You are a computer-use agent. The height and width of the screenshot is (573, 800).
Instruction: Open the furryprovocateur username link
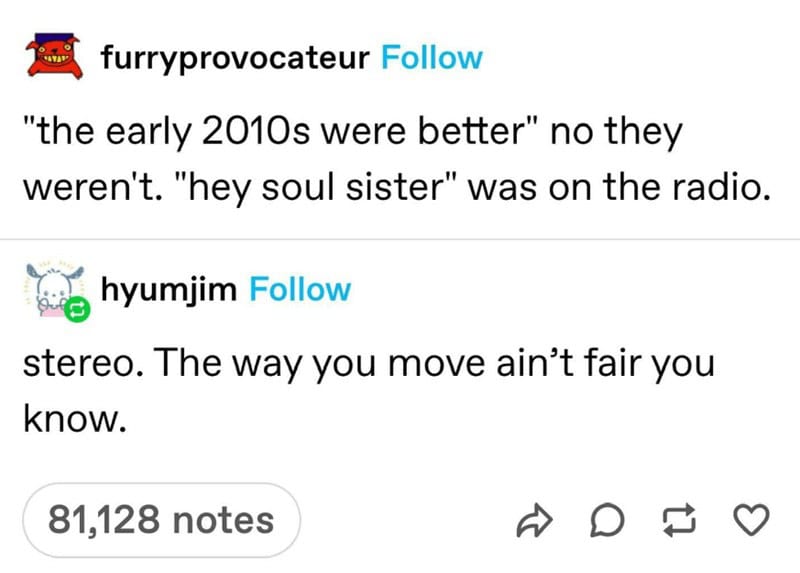tap(235, 58)
